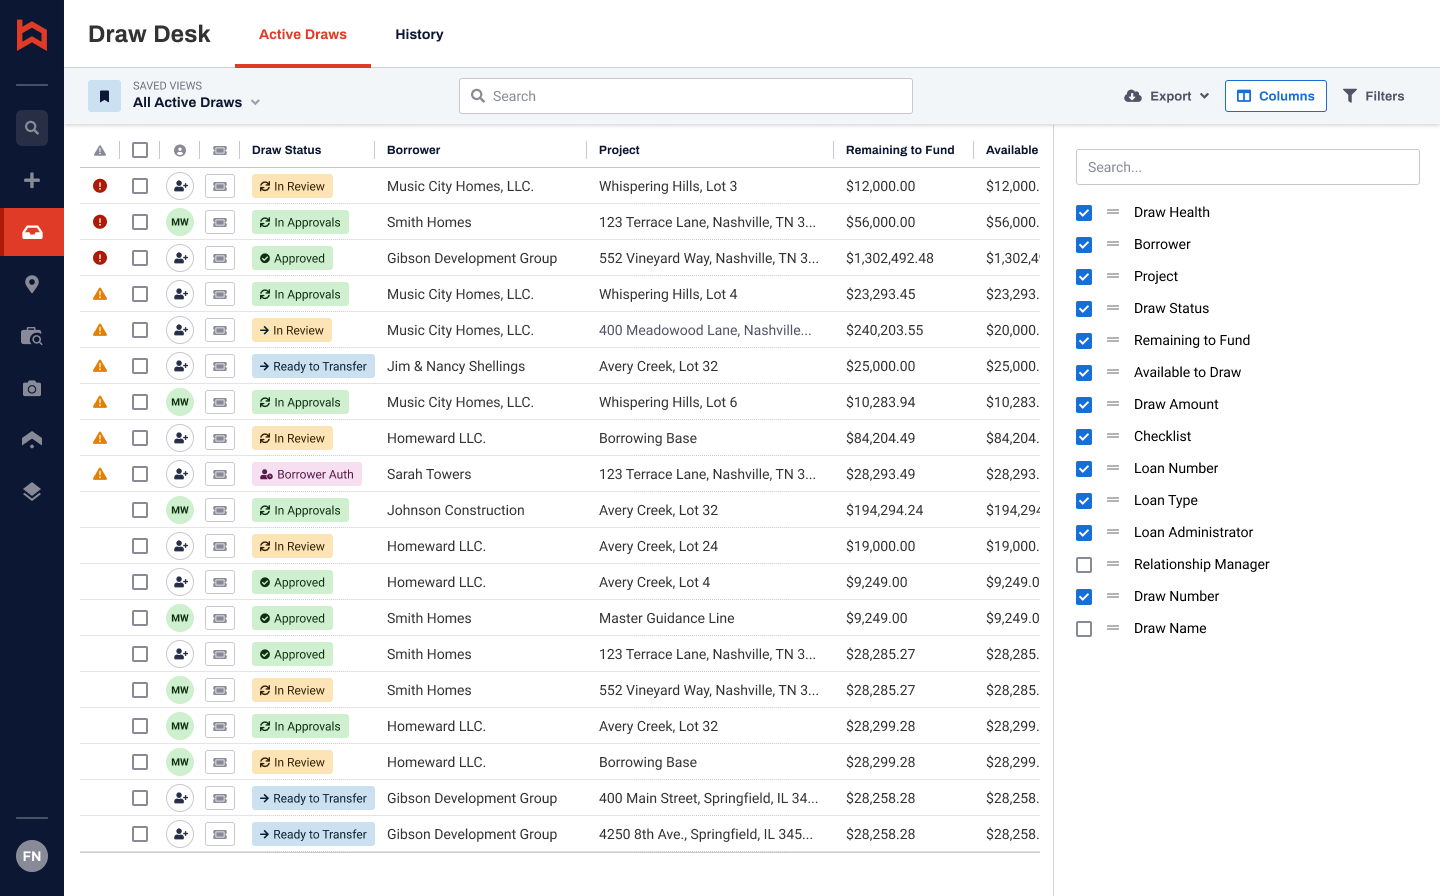
Task: Select the checkbox for Whispering Hills, Lot 3 row
Action: [140, 186]
